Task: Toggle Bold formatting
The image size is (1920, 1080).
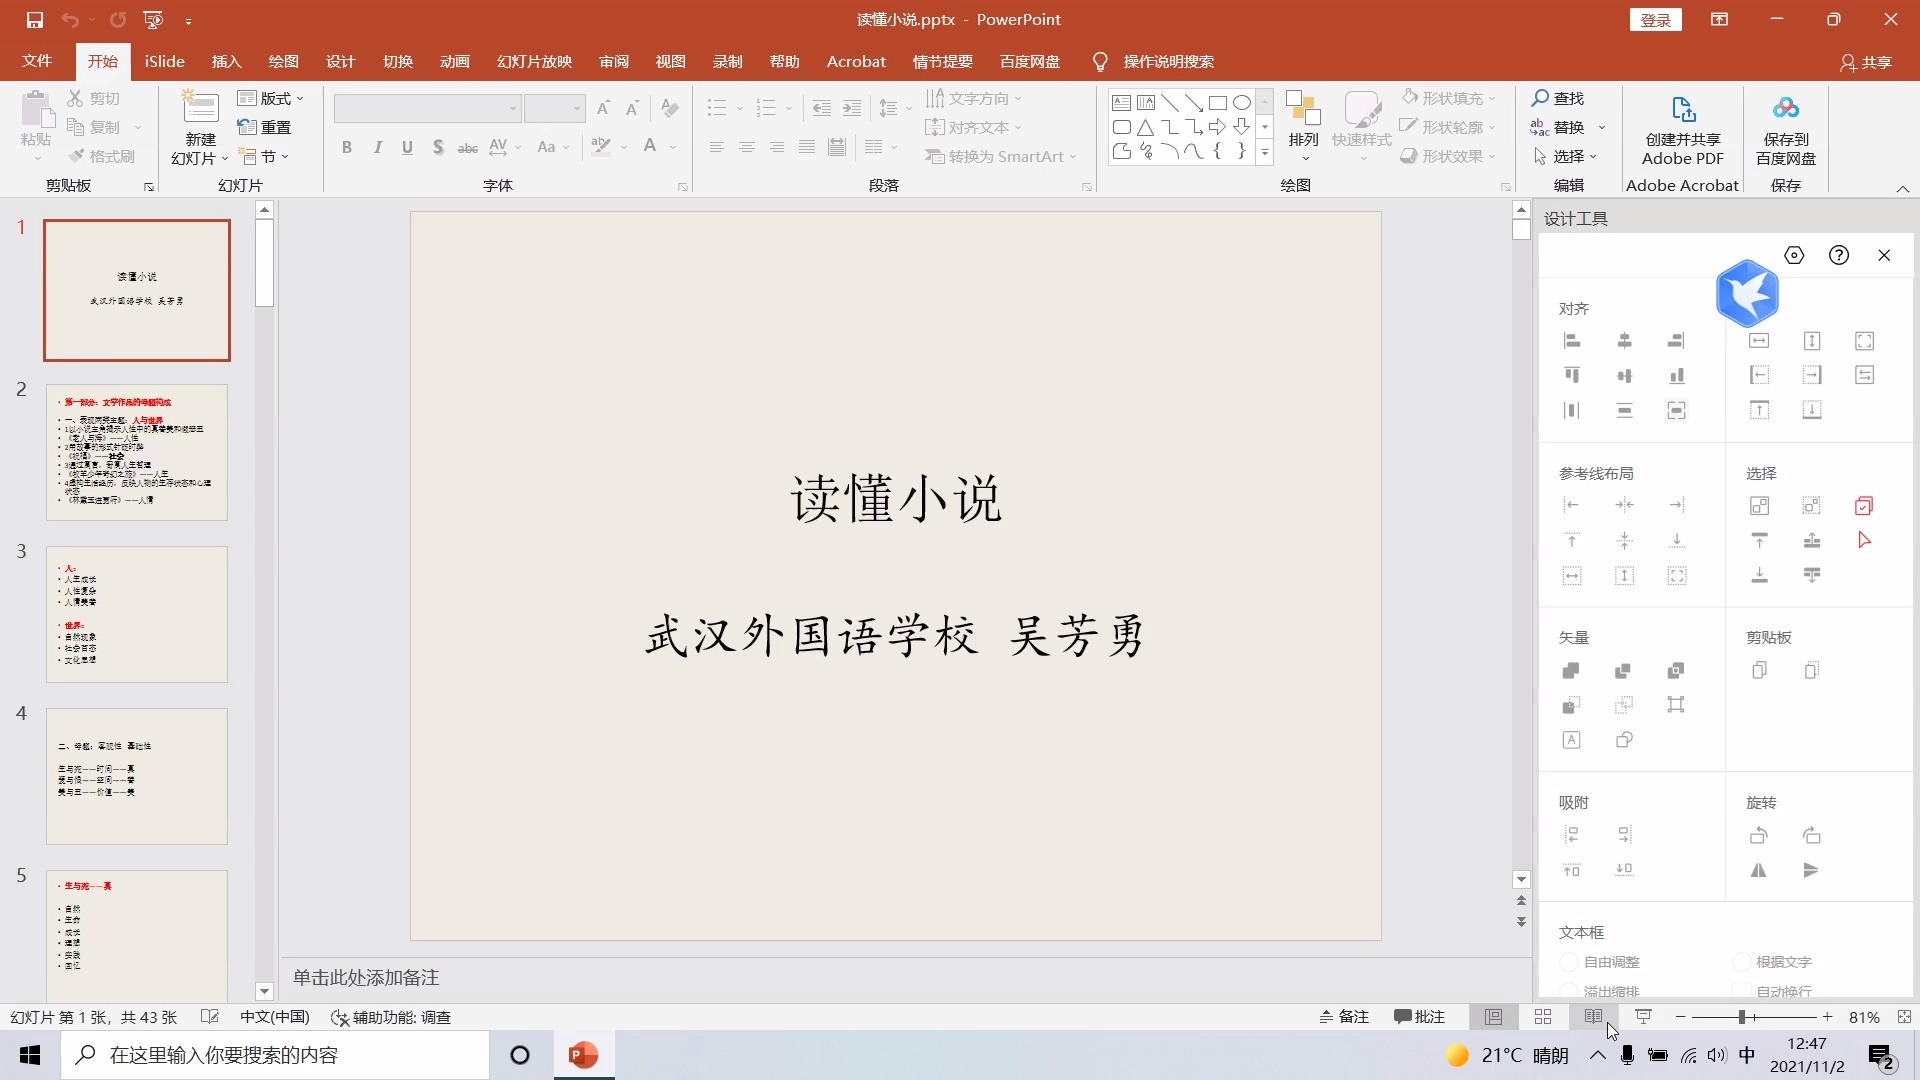Action: (347, 147)
